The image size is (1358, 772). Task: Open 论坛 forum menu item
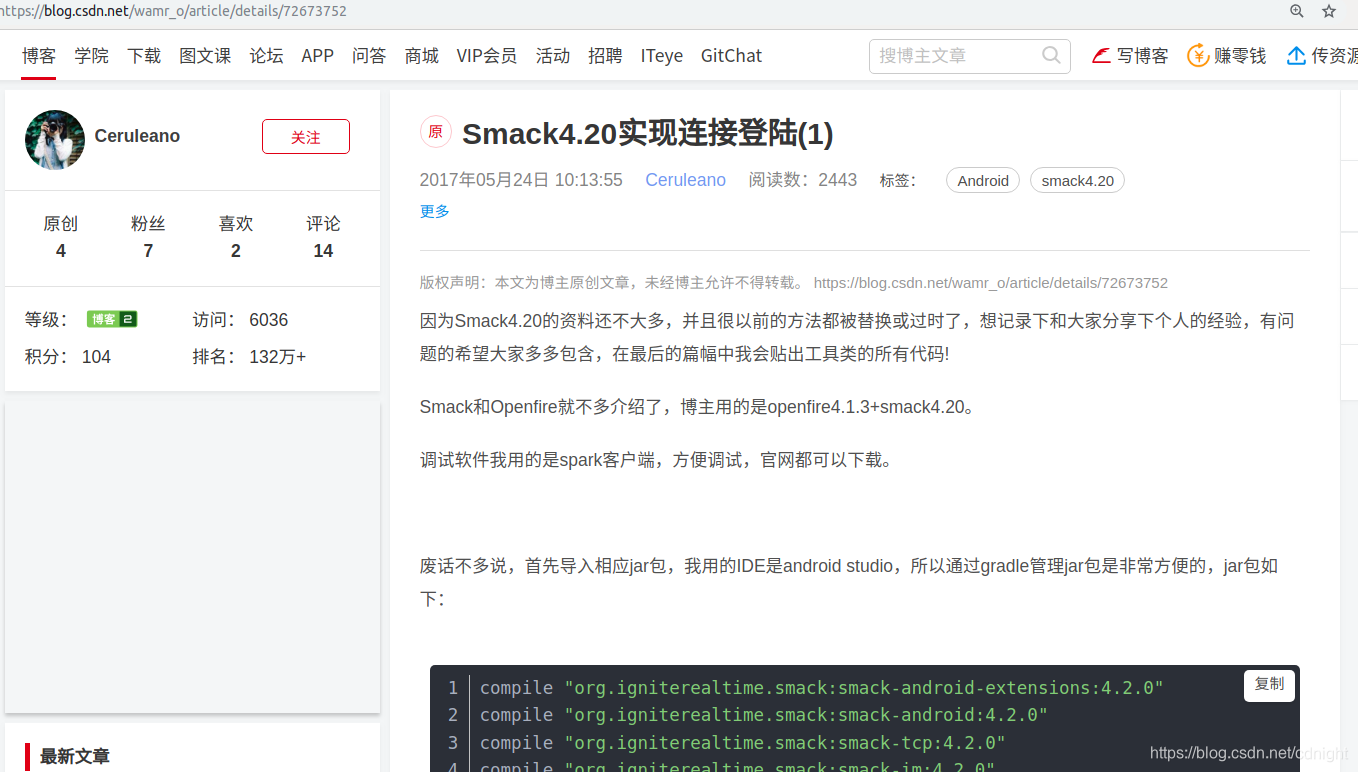pyautogui.click(x=266, y=56)
